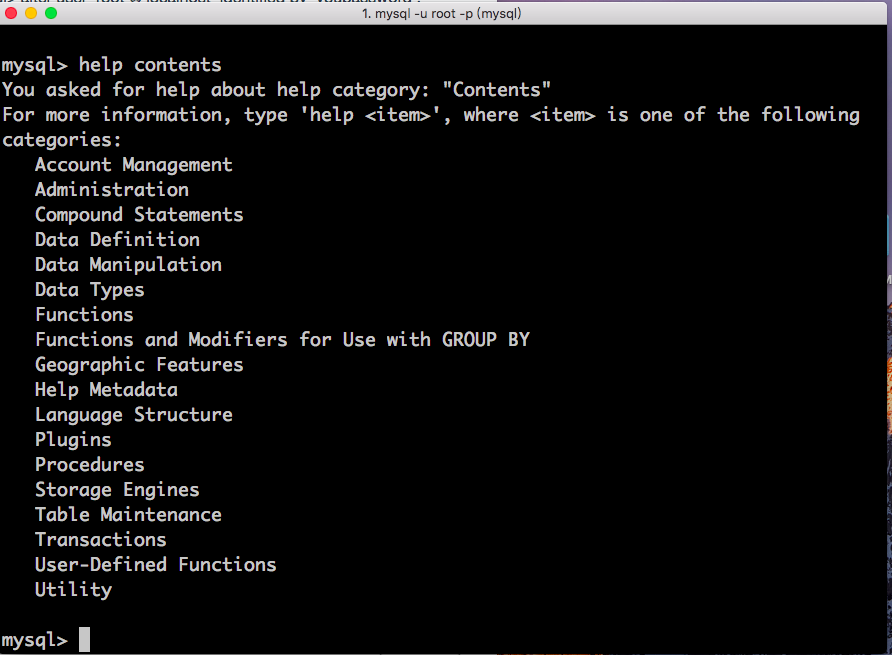This screenshot has height=655, width=892.
Task: Click the terminal cursor at the bottom mysql prompt
Action: click(x=84, y=640)
